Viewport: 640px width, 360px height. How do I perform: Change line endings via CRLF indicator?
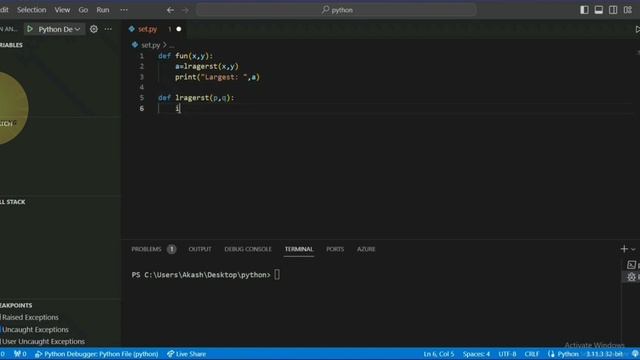pos(532,354)
